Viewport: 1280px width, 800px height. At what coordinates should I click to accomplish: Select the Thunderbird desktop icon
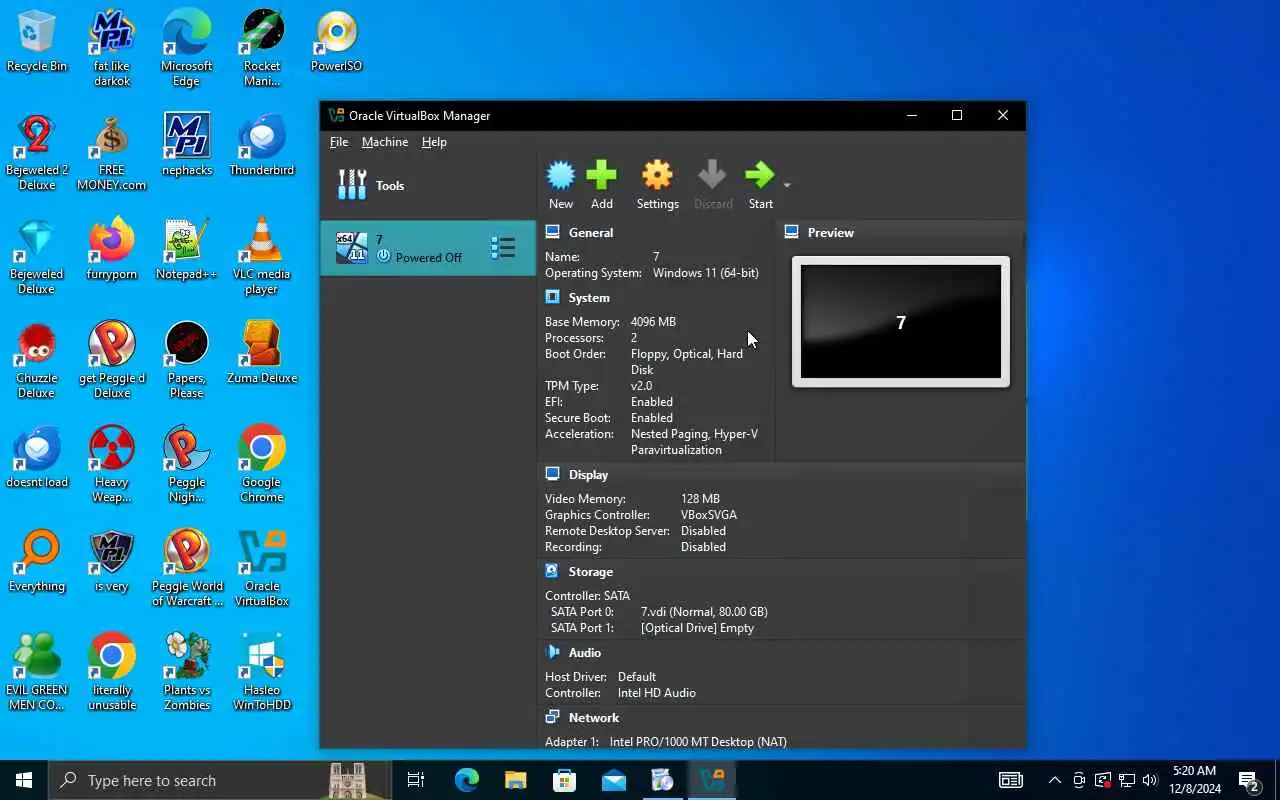[x=262, y=146]
